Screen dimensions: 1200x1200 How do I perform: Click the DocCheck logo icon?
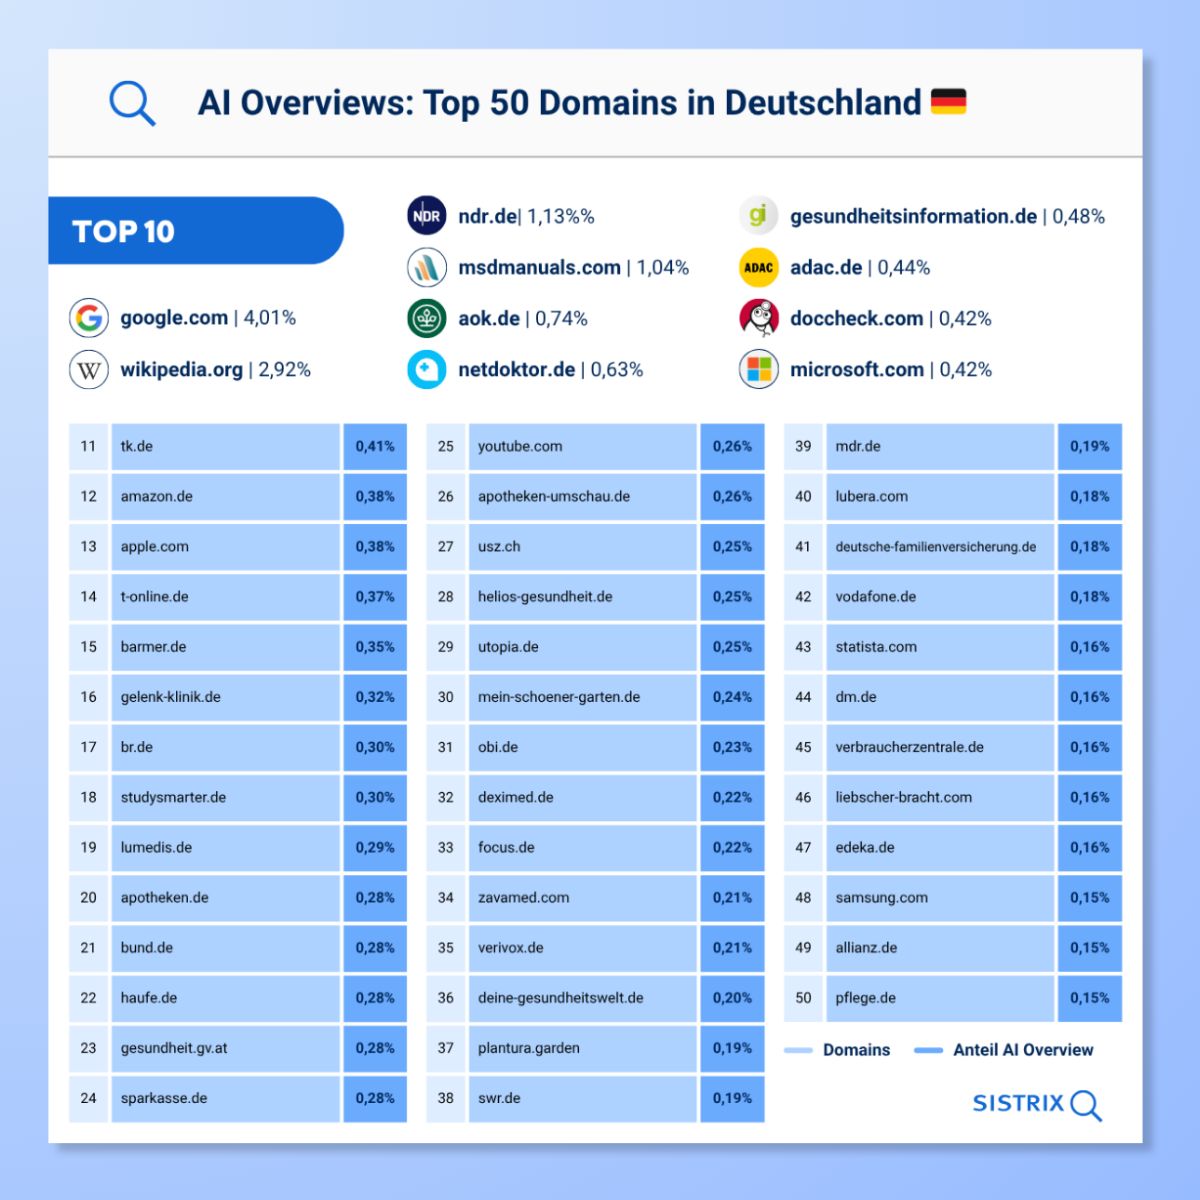pos(759,318)
